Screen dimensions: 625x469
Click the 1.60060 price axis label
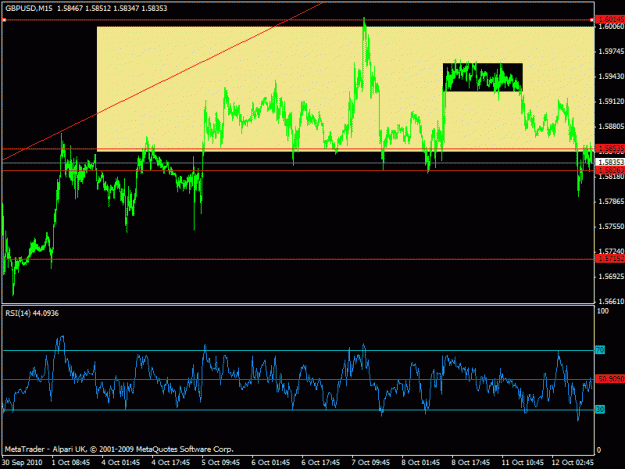coord(611,27)
